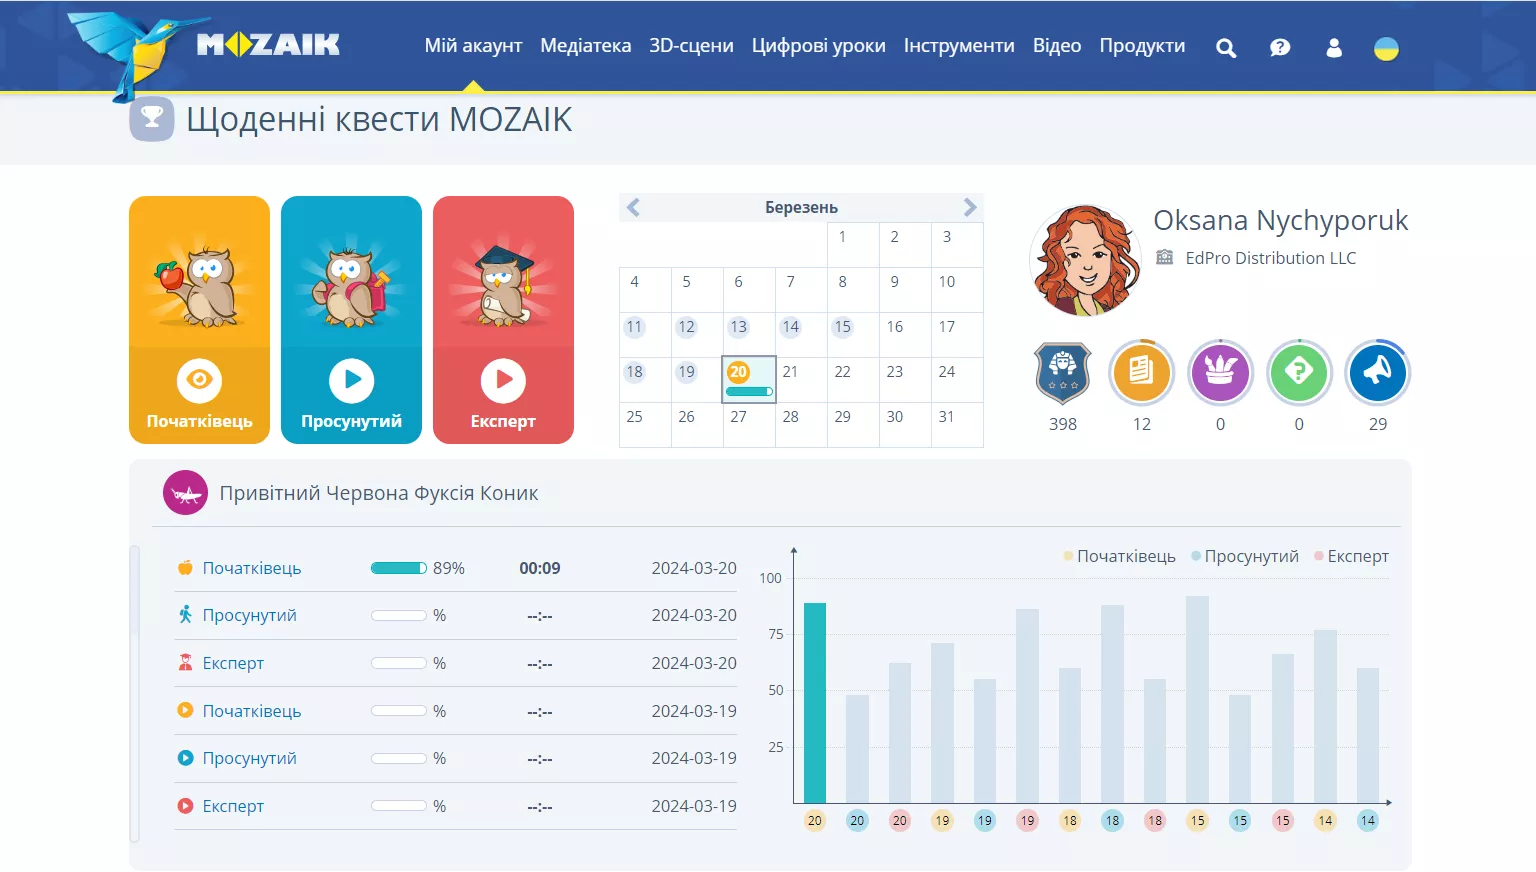Image resolution: width=1536 pixels, height=872 pixels.
Task: Play the Просунутий quest card
Action: click(x=352, y=380)
